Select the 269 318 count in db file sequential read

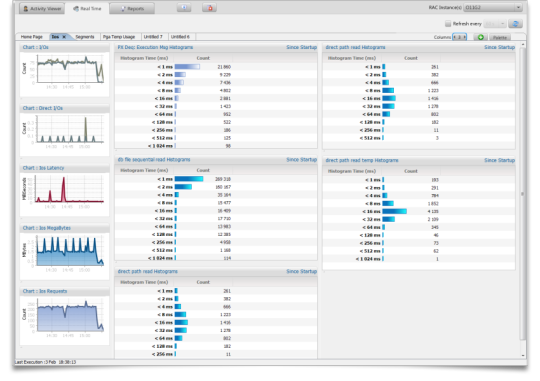(223, 179)
